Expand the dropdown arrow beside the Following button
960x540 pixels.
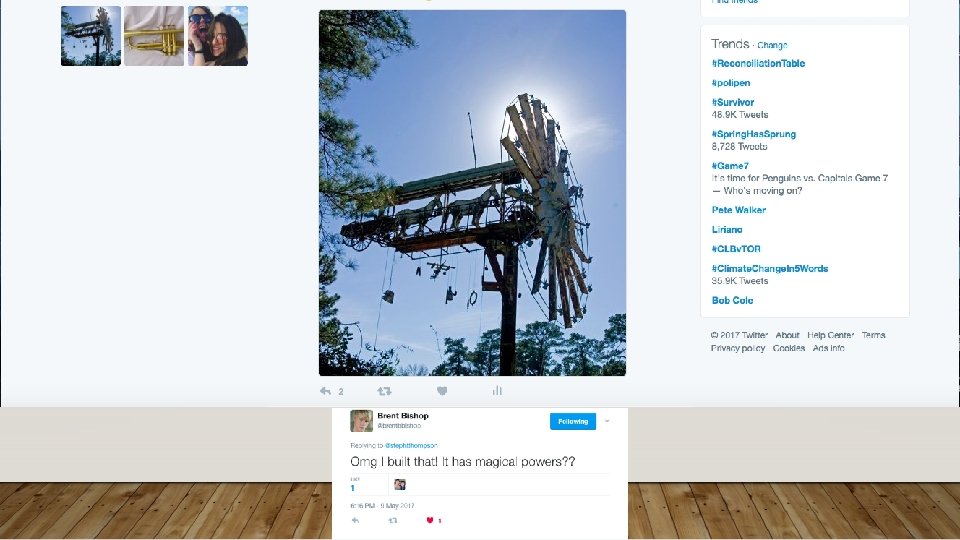click(607, 421)
